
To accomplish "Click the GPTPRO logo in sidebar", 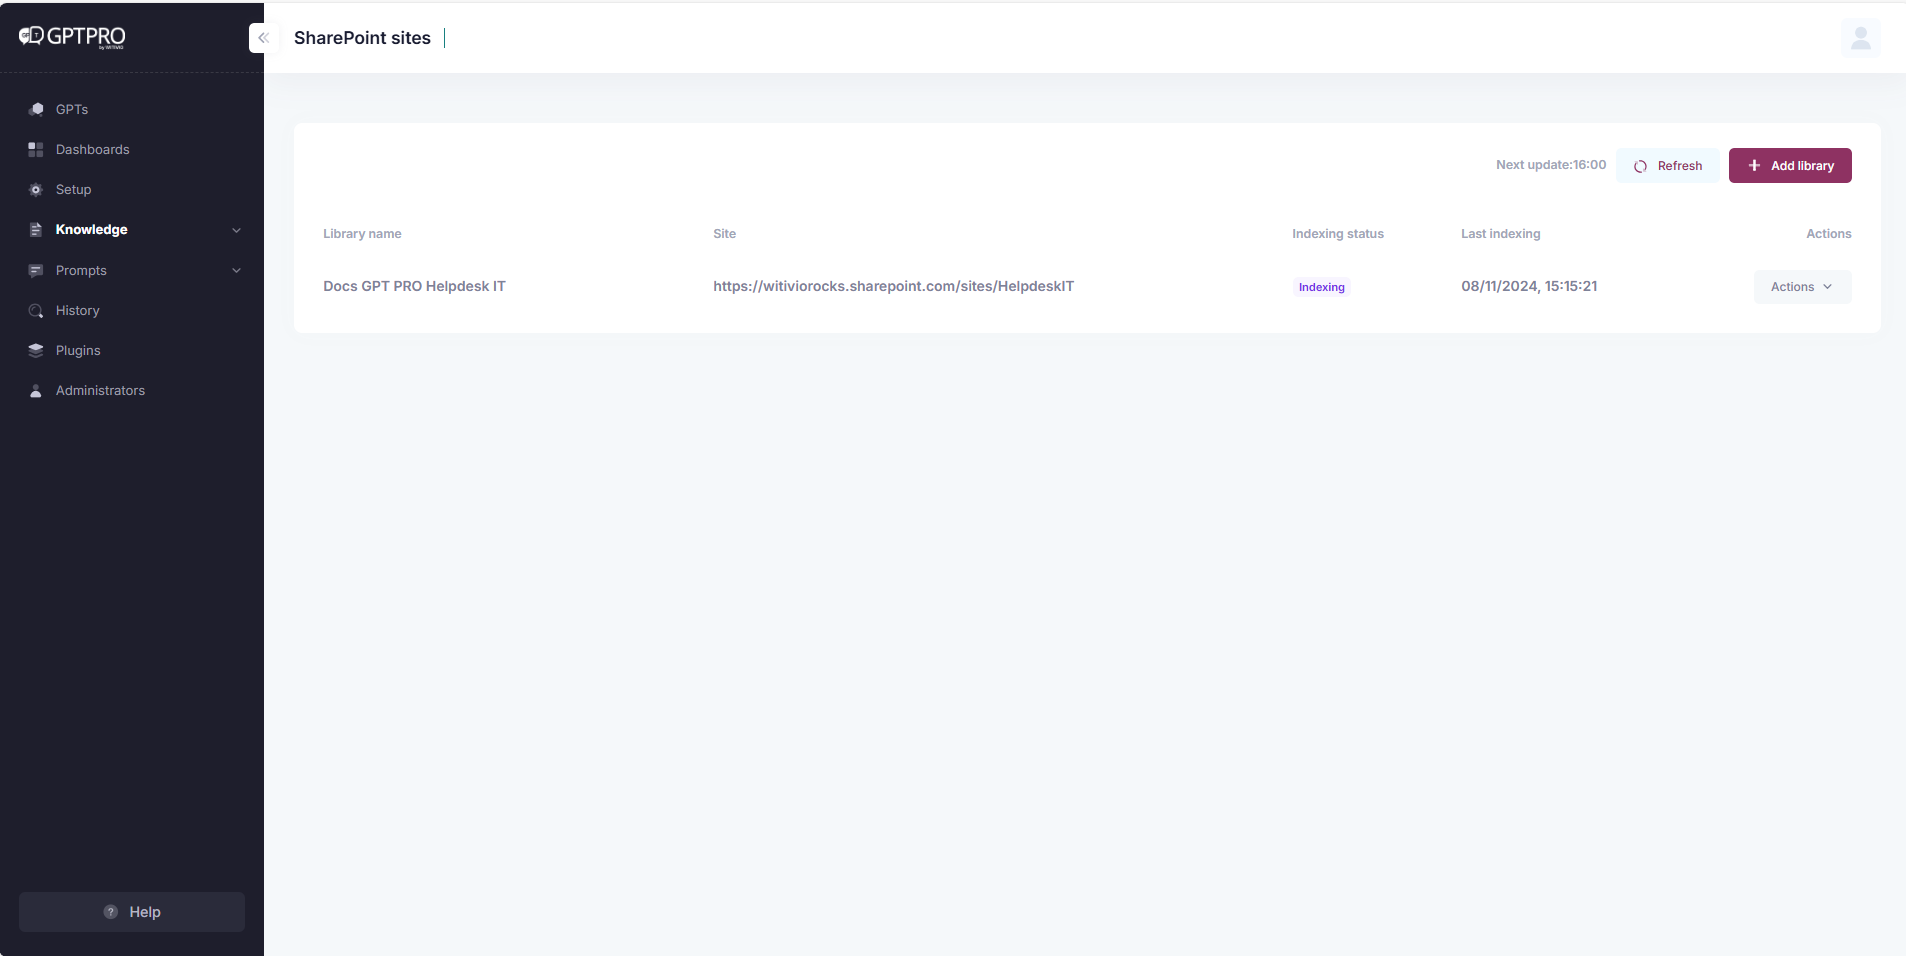I will (x=71, y=37).
